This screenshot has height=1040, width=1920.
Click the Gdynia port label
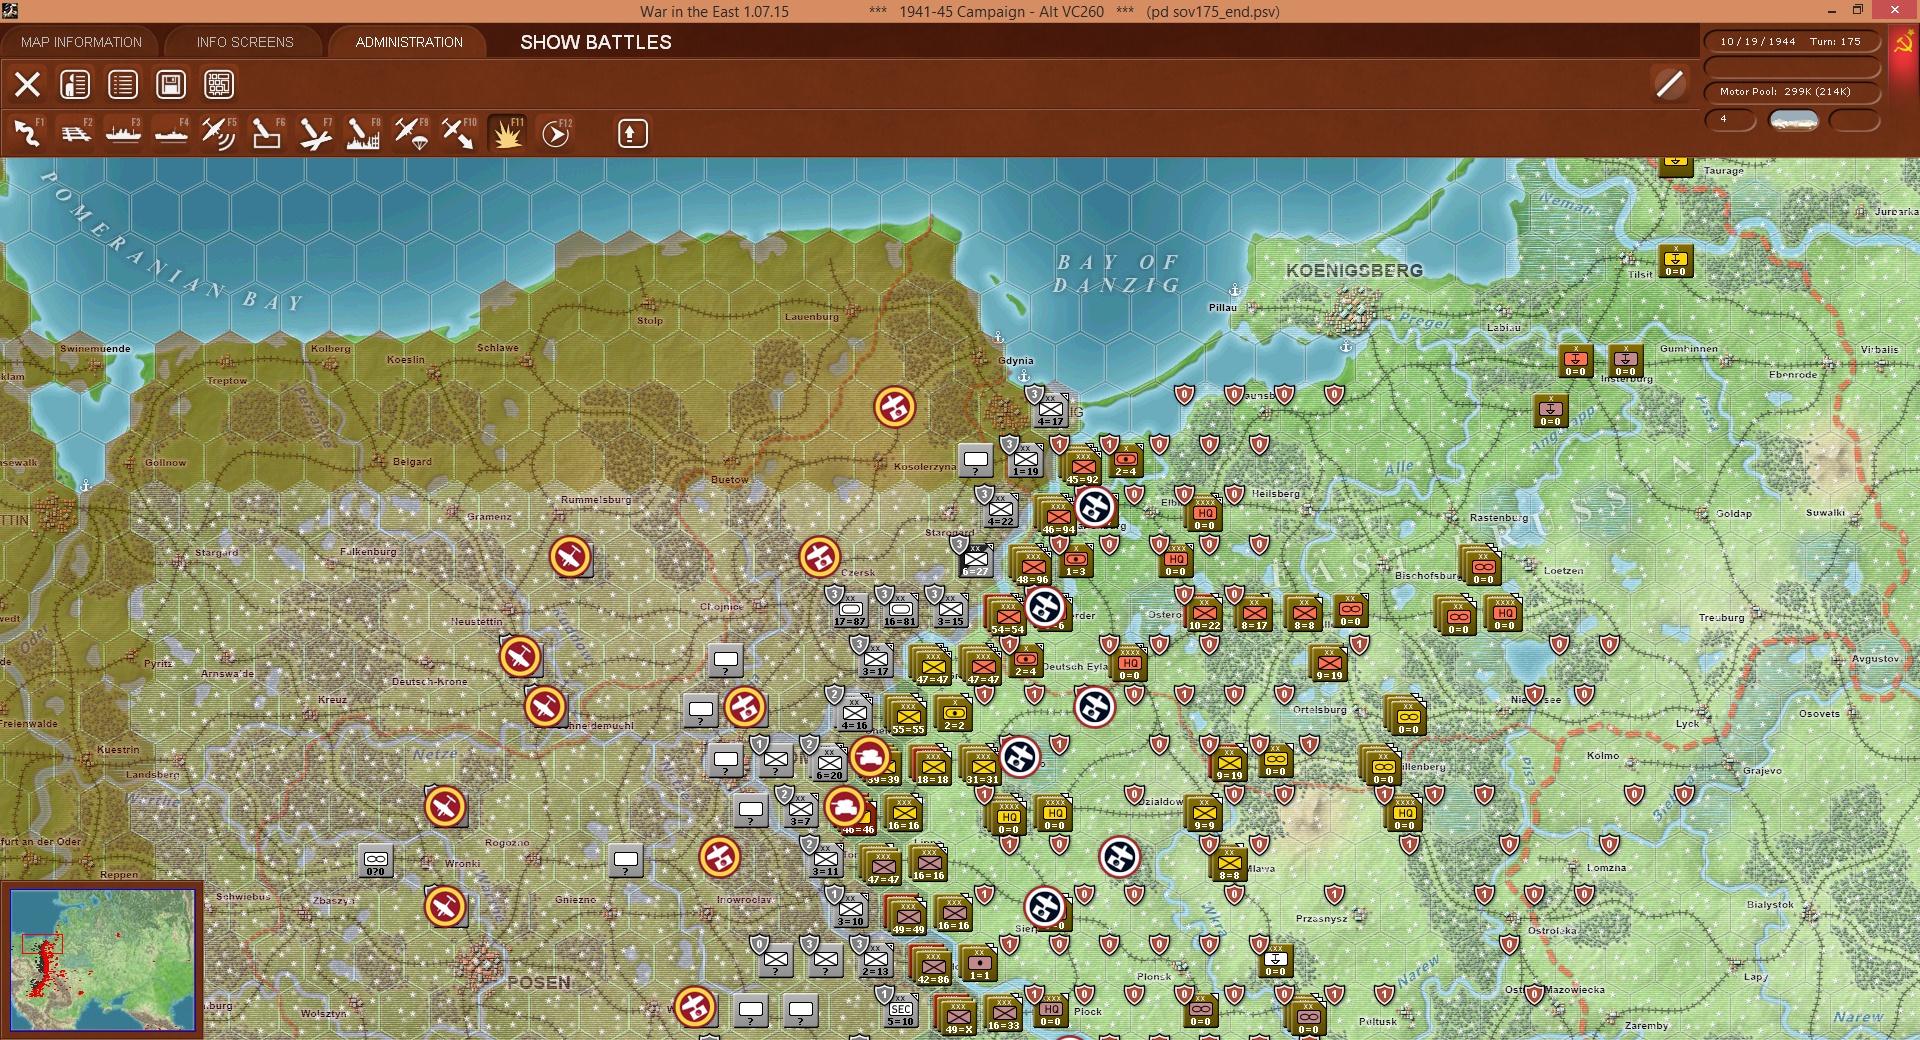pyautogui.click(x=1015, y=360)
